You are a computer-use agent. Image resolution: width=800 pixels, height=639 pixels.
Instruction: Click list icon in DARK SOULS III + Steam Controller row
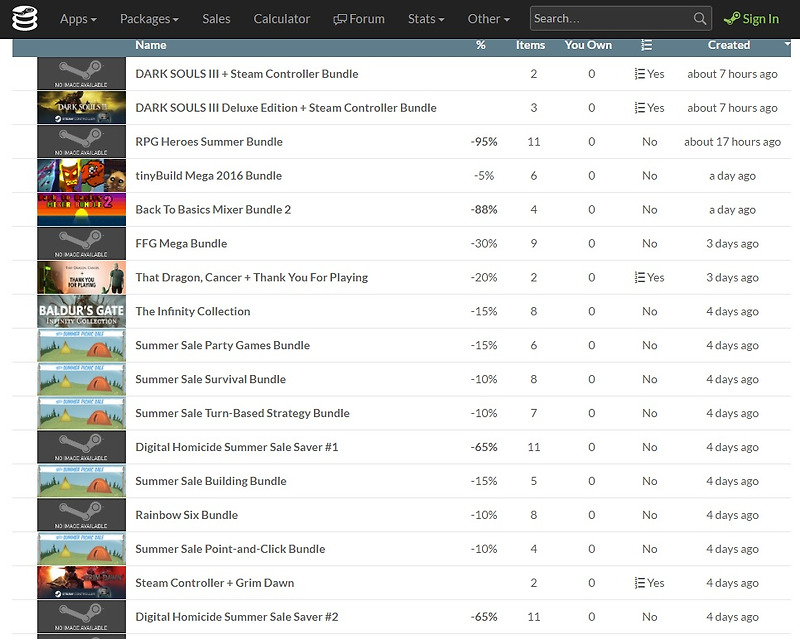point(639,74)
